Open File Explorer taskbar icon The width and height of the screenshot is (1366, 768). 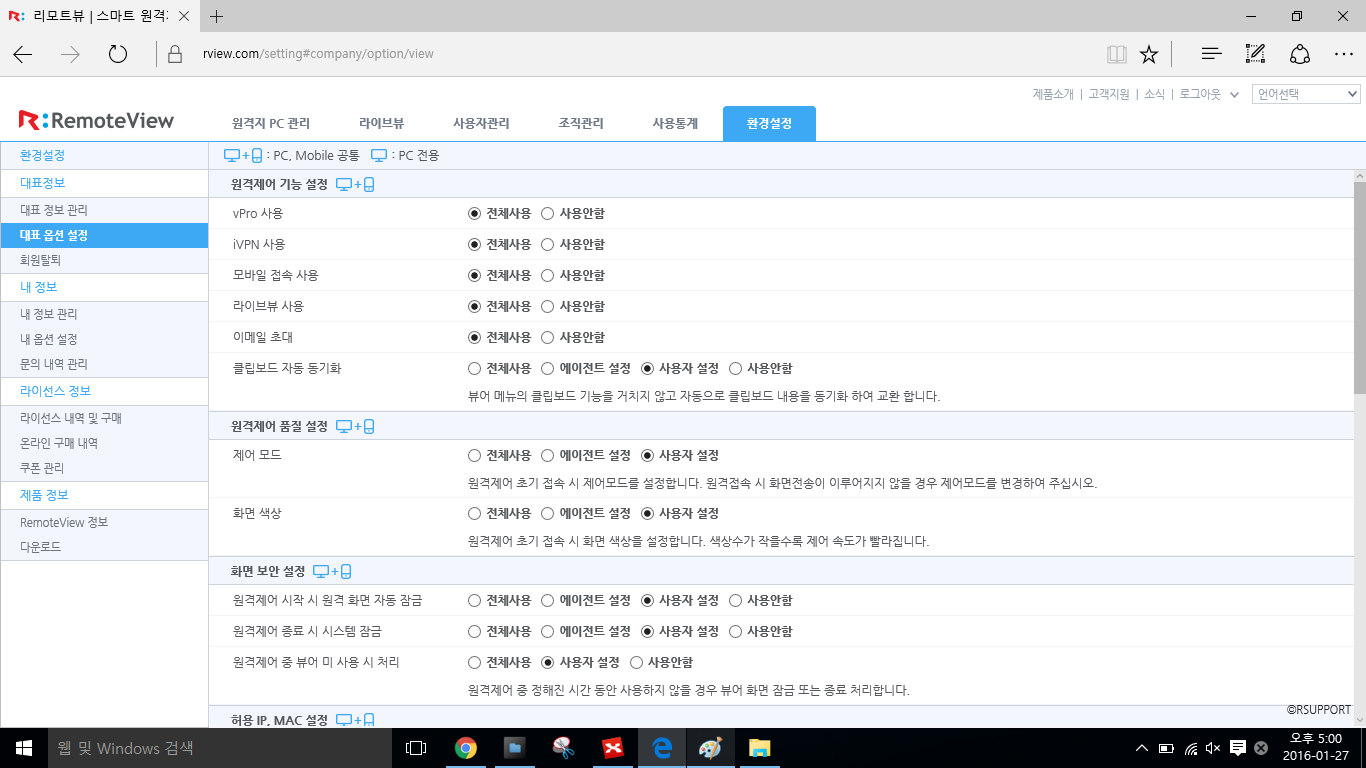pos(759,748)
